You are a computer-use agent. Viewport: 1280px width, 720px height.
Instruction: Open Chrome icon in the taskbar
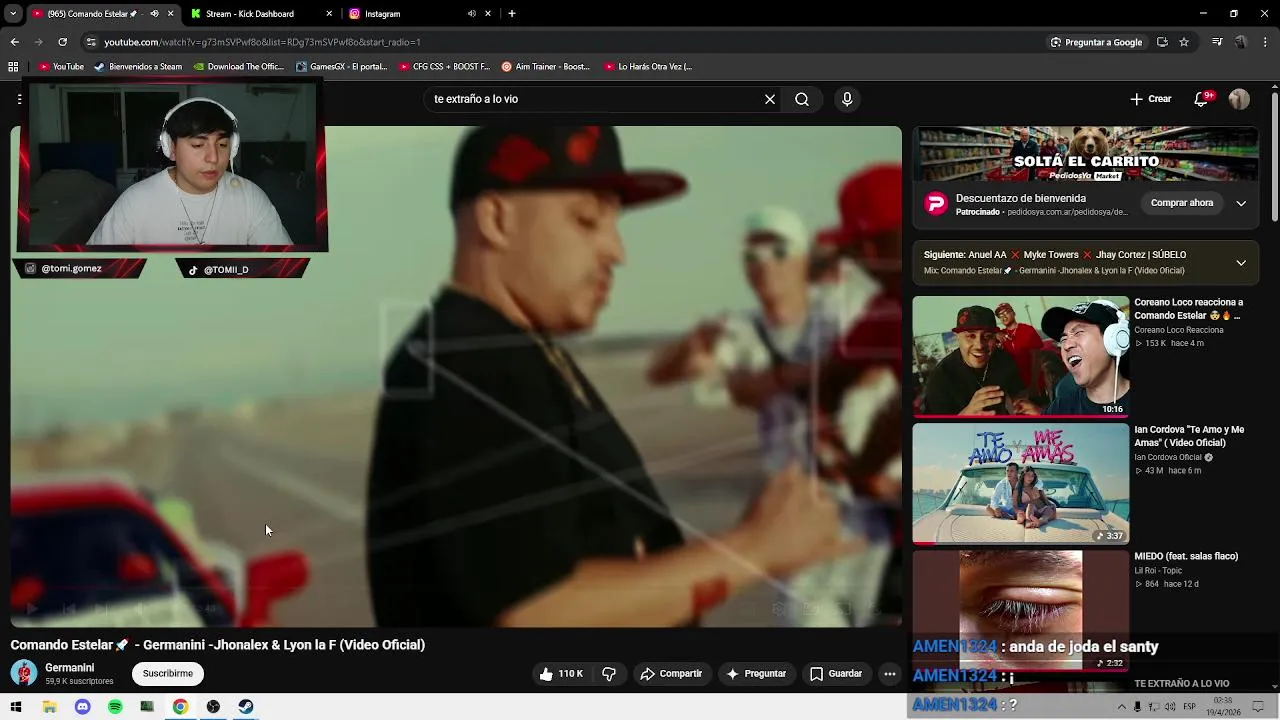(180, 707)
